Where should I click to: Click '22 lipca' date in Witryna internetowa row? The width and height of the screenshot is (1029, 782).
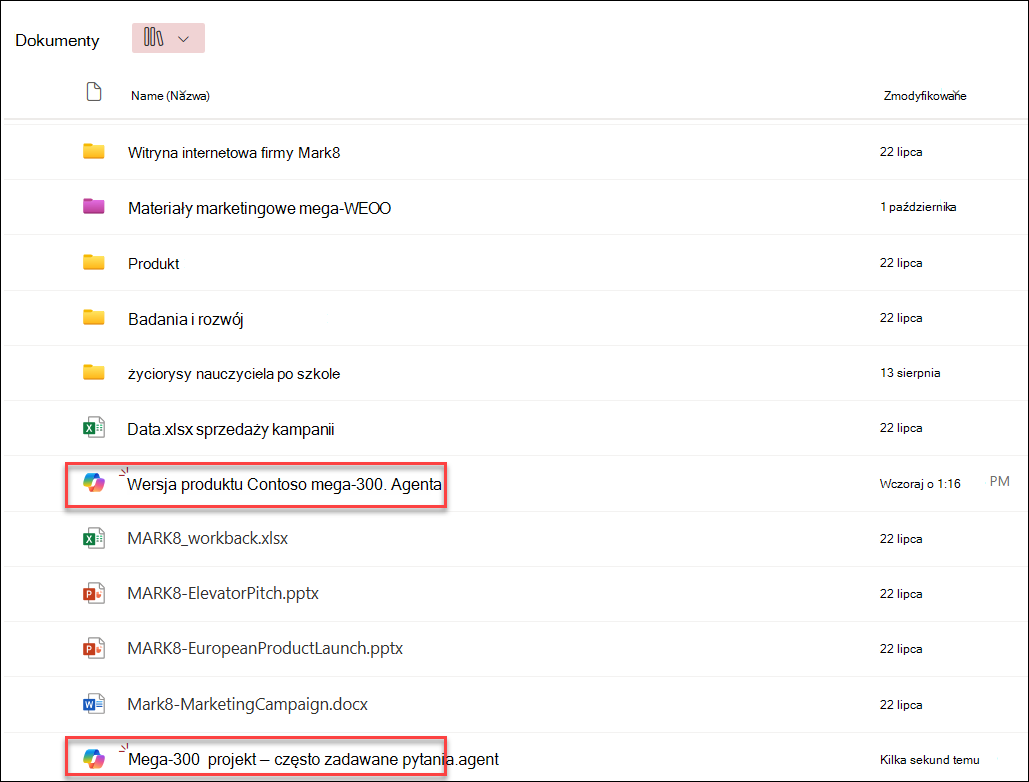[901, 152]
